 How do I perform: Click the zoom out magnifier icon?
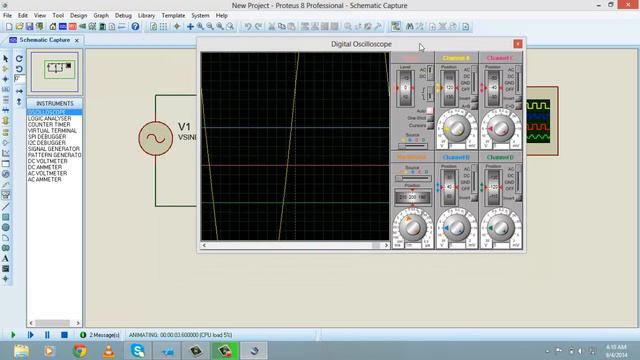click(210, 27)
